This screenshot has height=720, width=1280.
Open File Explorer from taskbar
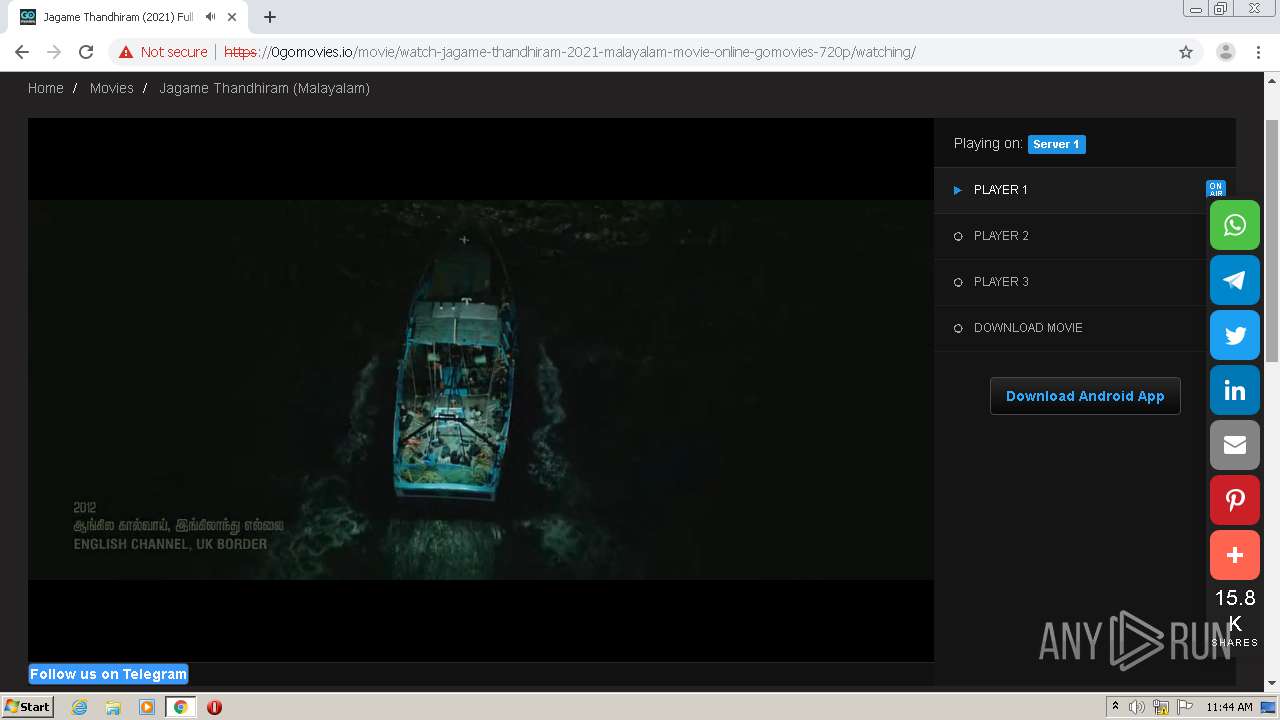click(x=113, y=707)
